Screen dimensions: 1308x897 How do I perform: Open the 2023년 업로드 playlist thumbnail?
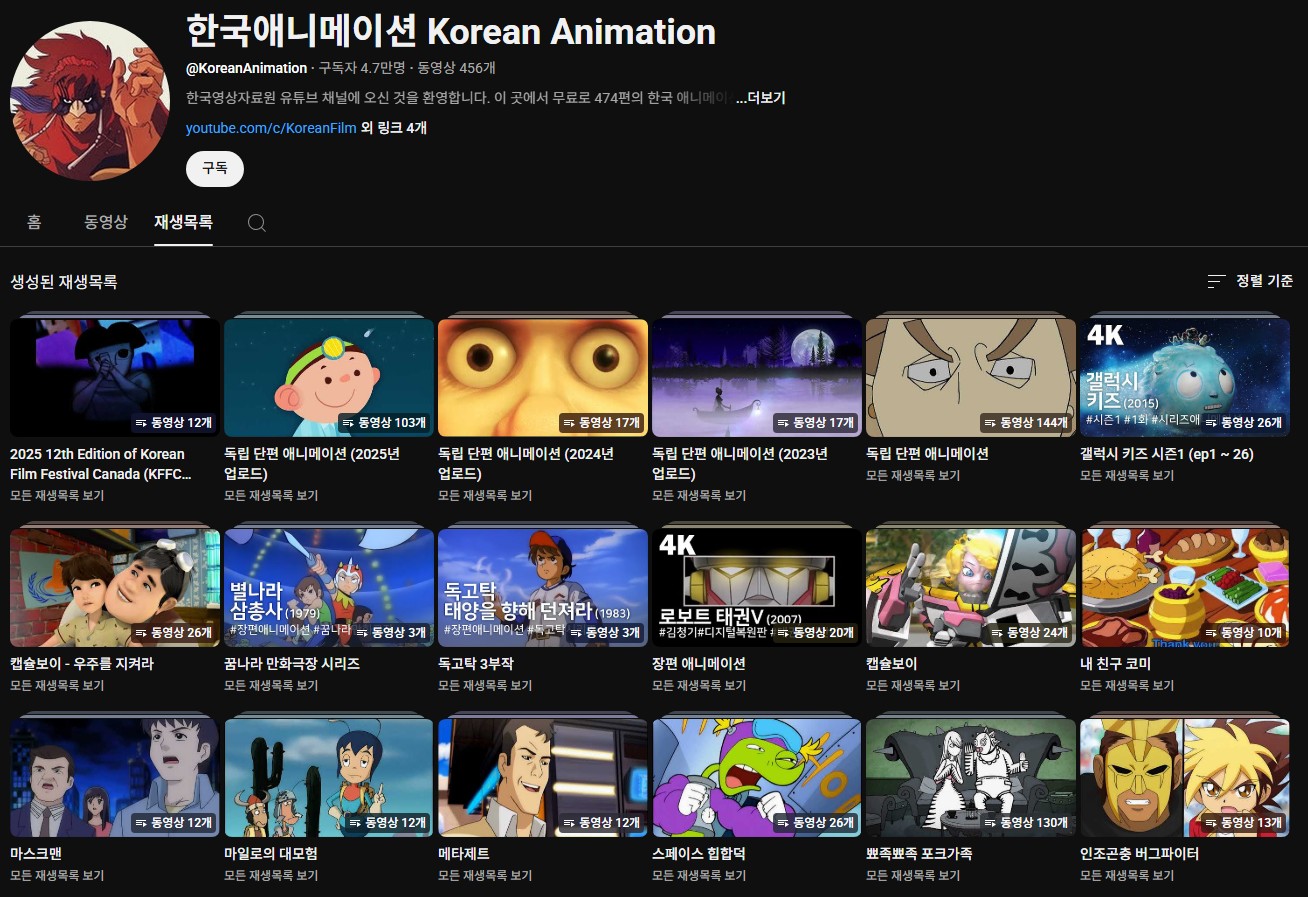click(757, 377)
